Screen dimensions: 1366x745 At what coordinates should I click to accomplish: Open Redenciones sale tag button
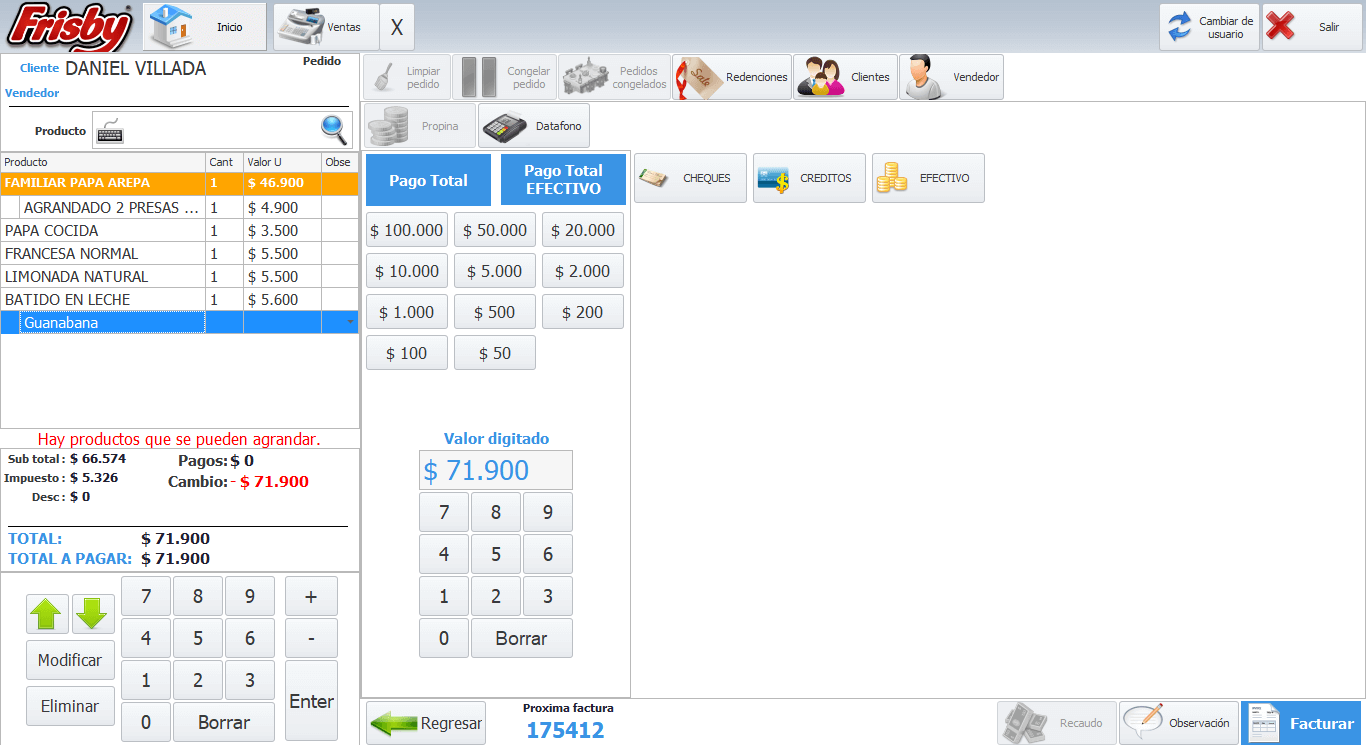pyautogui.click(x=732, y=77)
